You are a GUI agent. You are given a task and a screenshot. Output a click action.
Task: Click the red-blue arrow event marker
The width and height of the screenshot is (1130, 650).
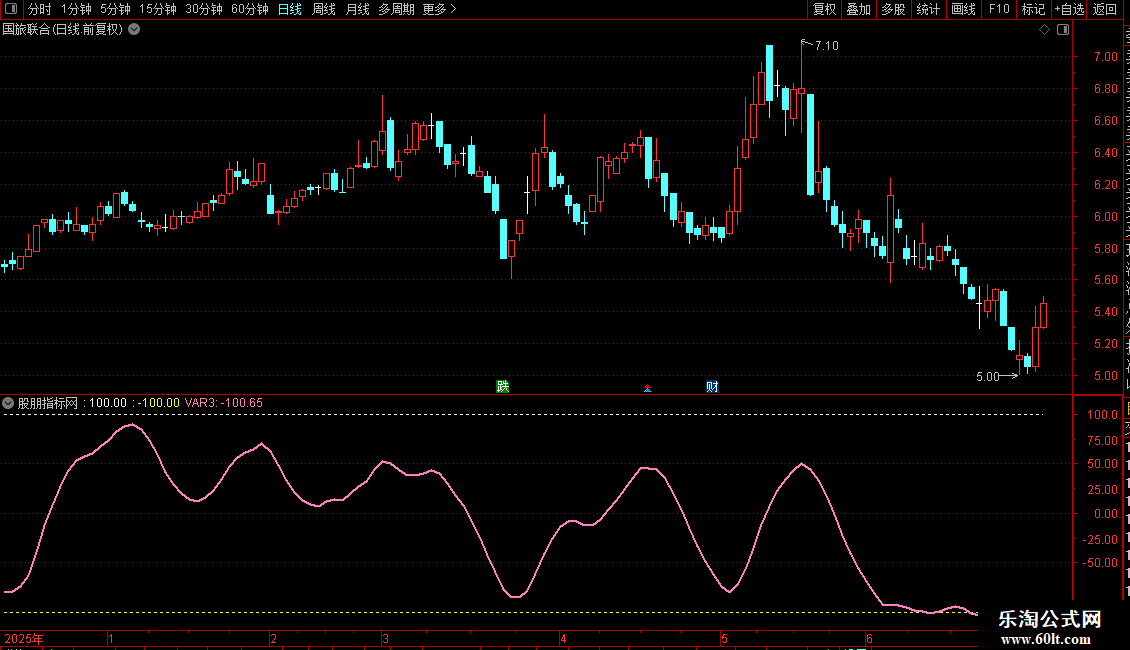click(647, 388)
